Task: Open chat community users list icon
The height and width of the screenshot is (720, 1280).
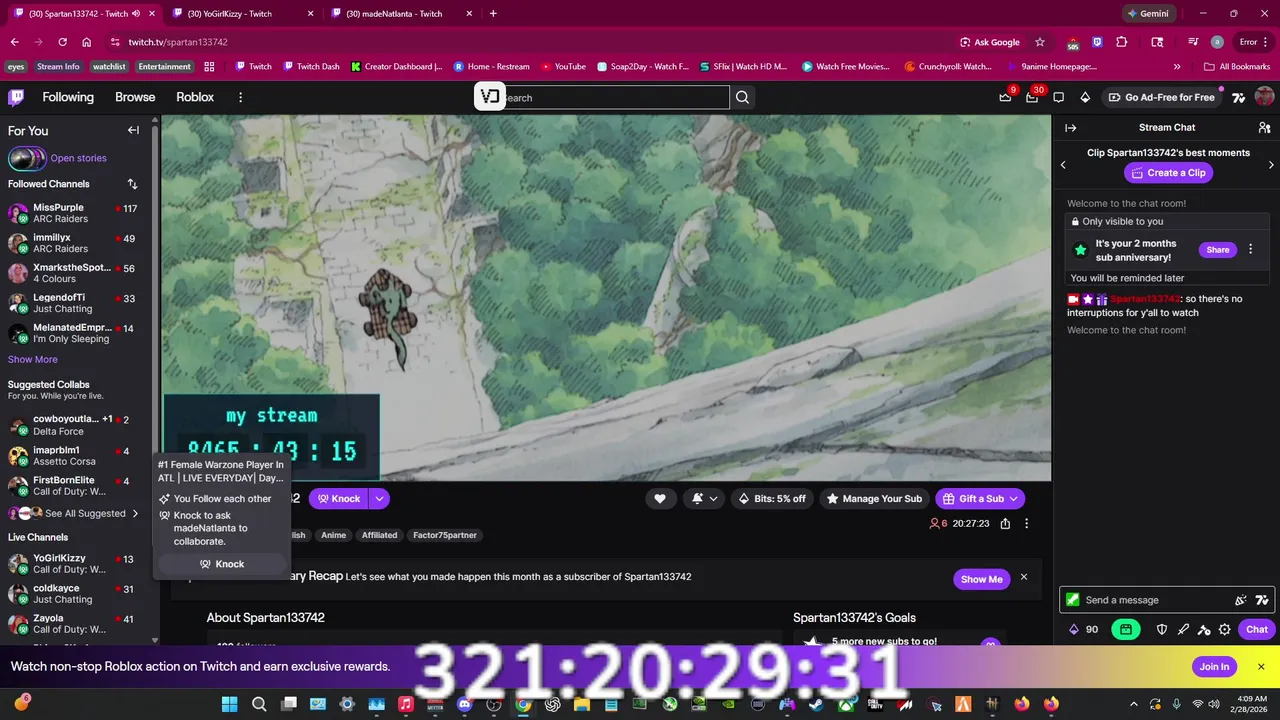Action: [1264, 128]
